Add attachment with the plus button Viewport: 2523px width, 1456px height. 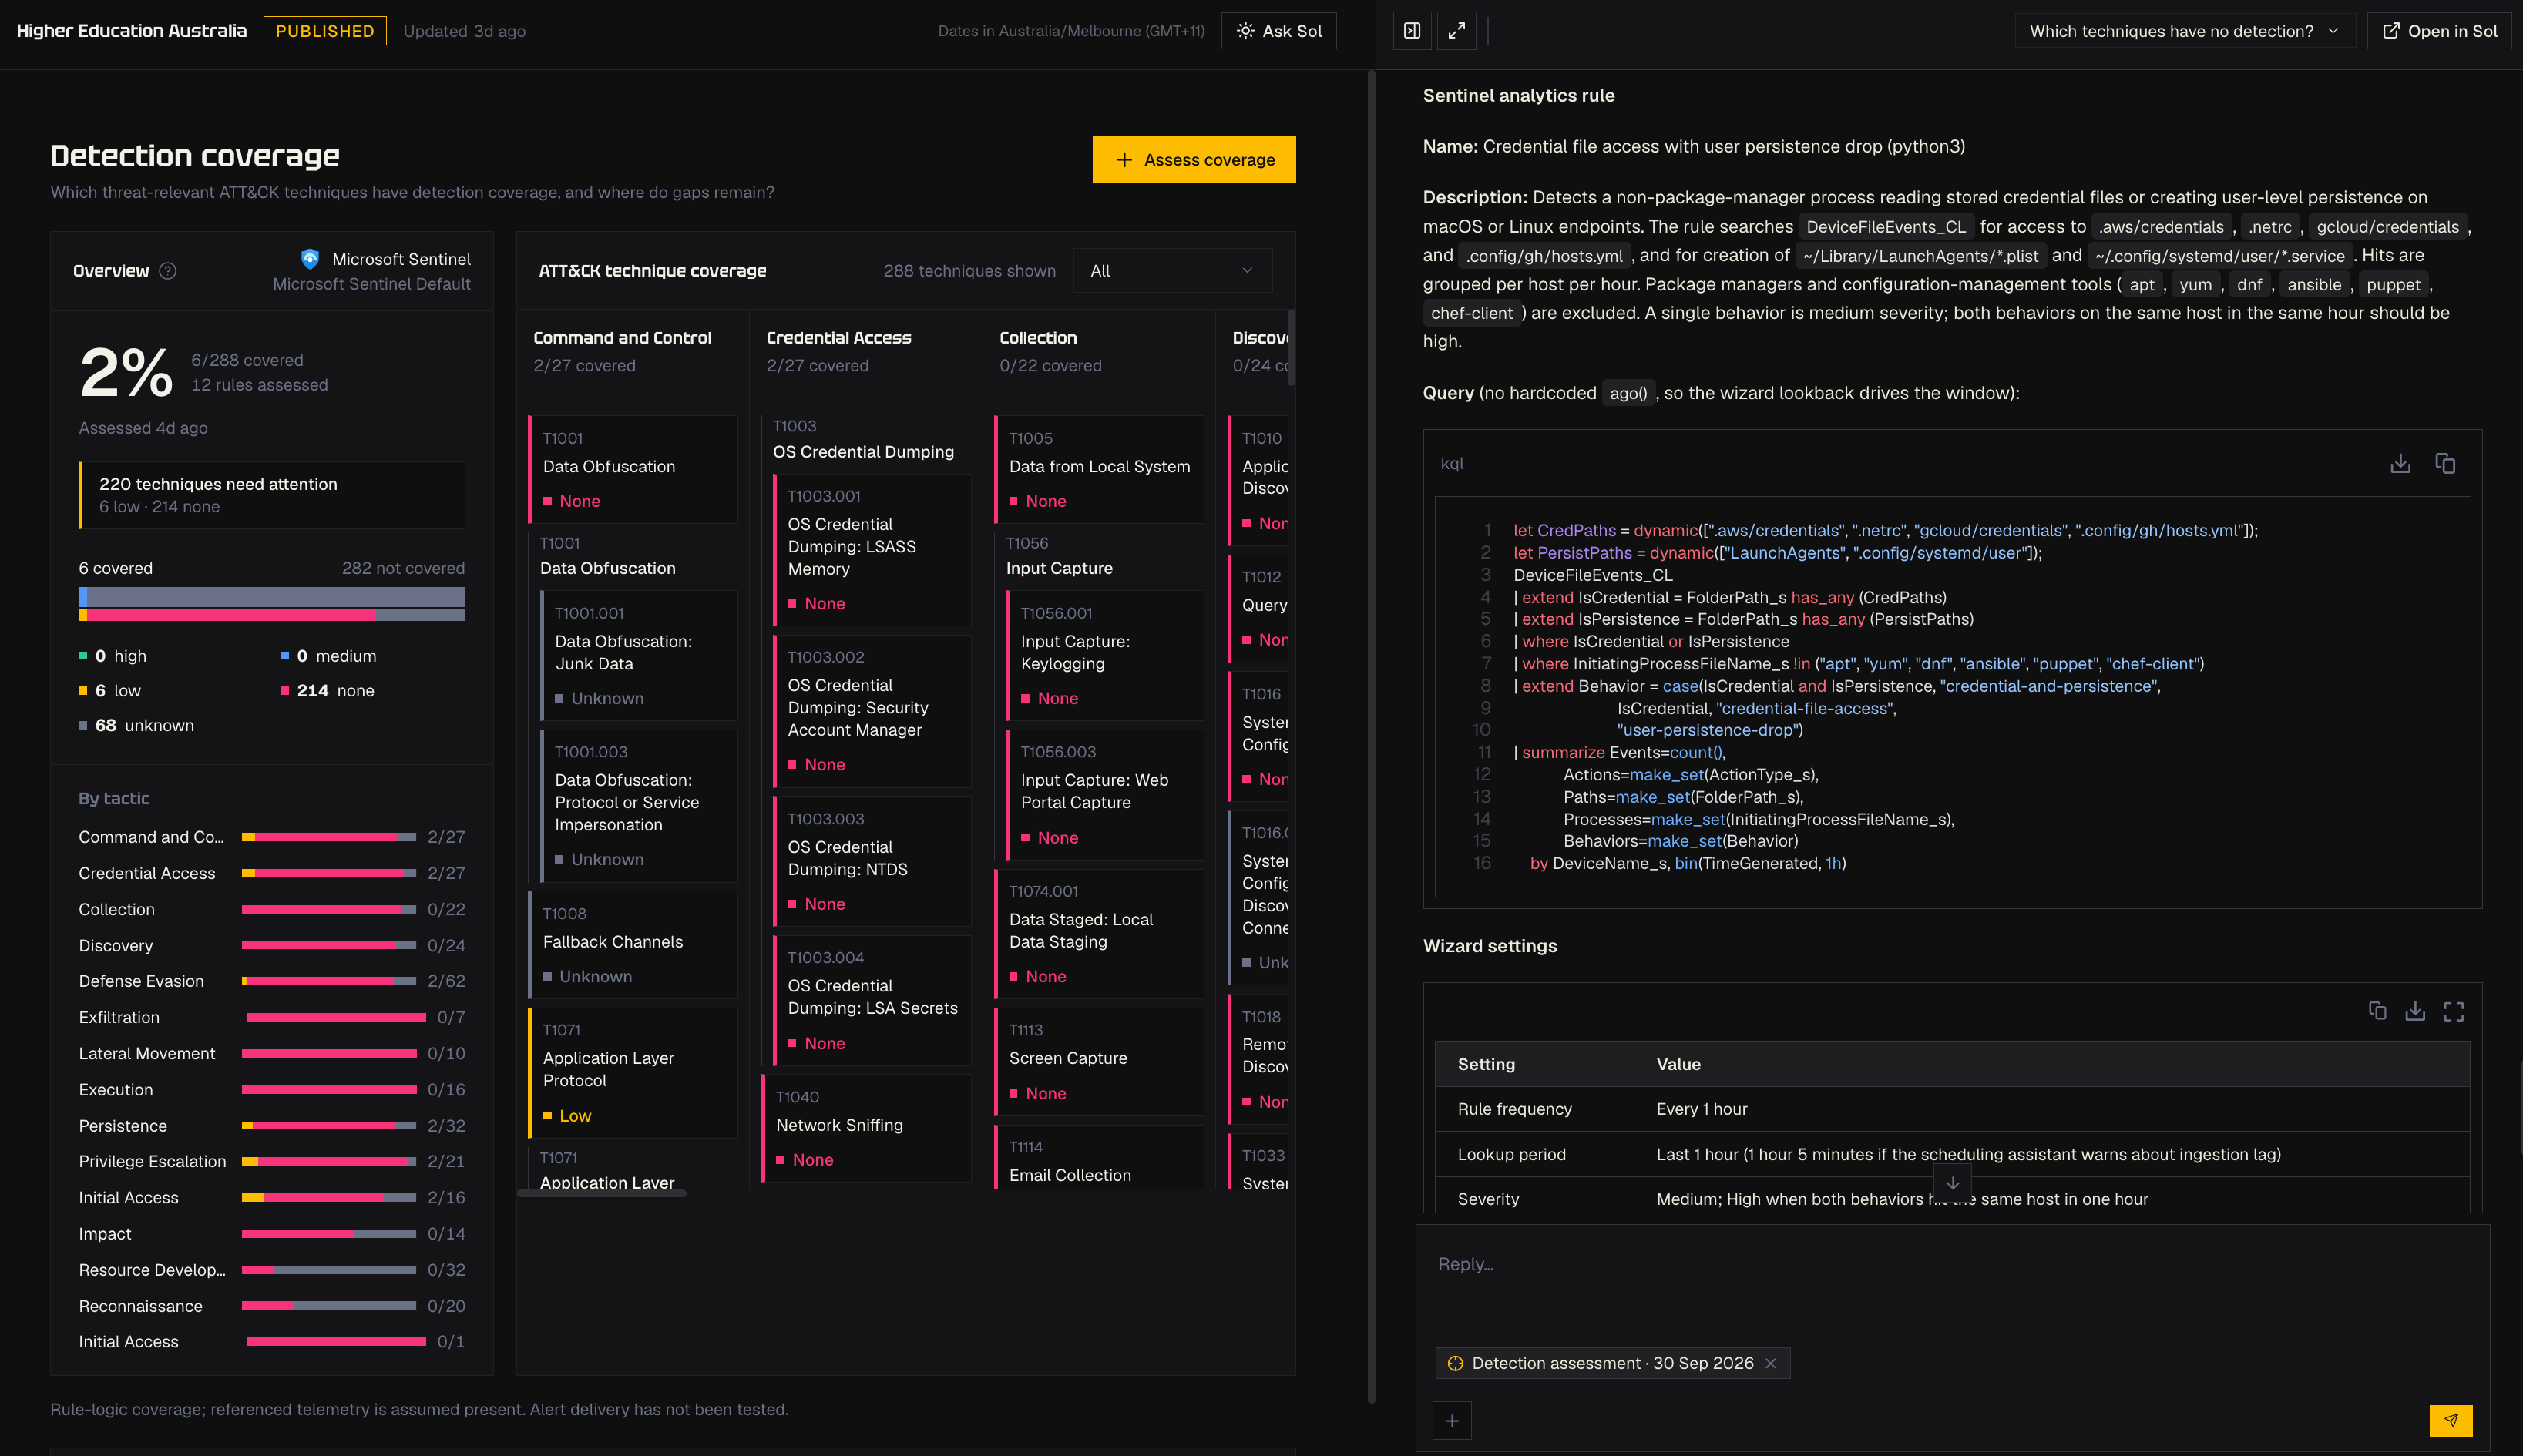pos(1452,1420)
